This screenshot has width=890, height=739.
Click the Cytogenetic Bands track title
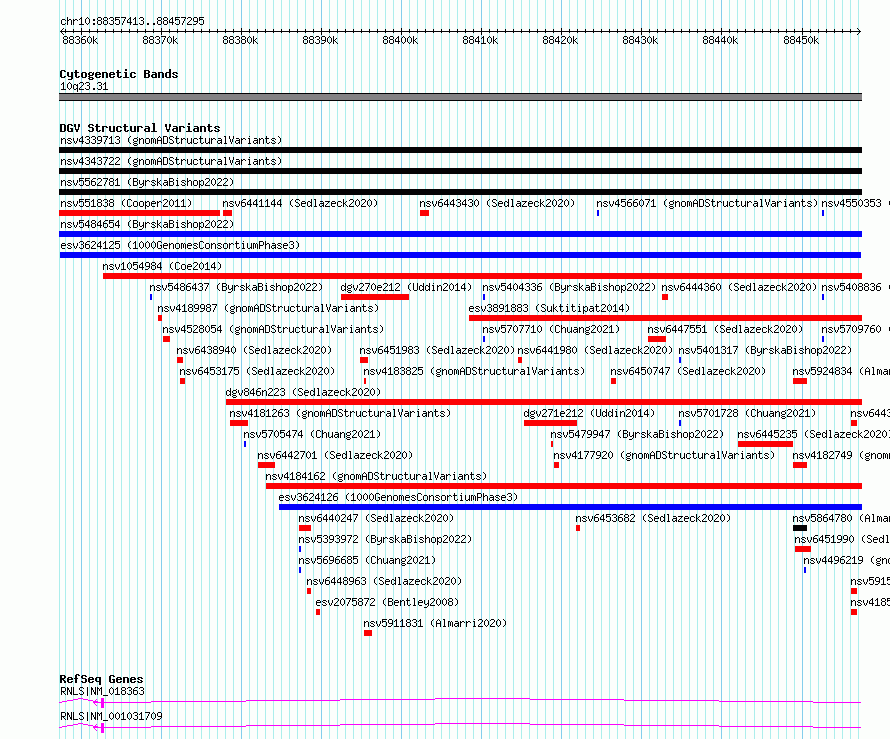coord(119,74)
